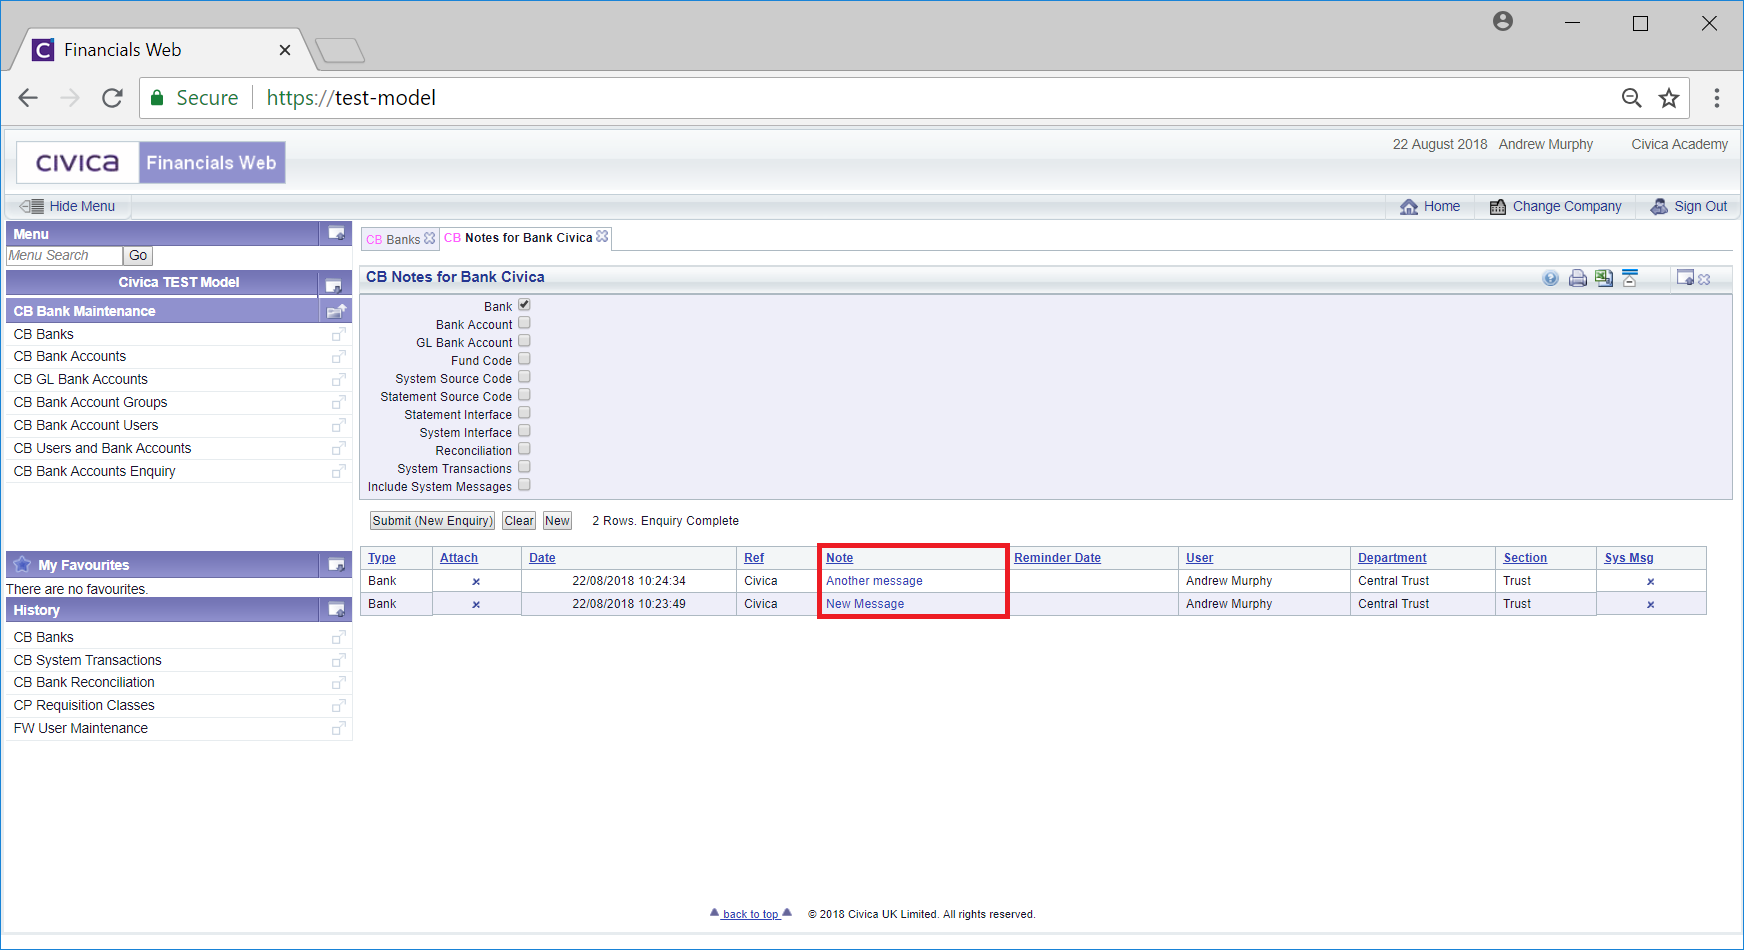
Task: Enable Statement Interface checkbox
Action: [524, 413]
